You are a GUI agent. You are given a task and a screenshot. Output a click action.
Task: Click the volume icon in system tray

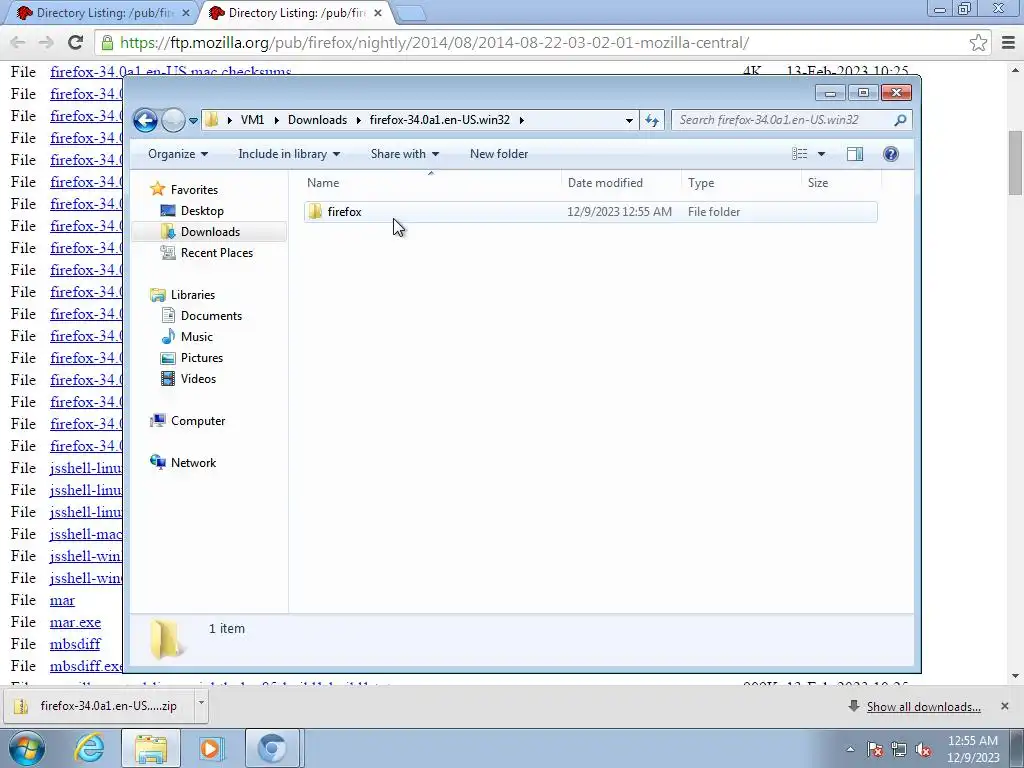point(923,750)
